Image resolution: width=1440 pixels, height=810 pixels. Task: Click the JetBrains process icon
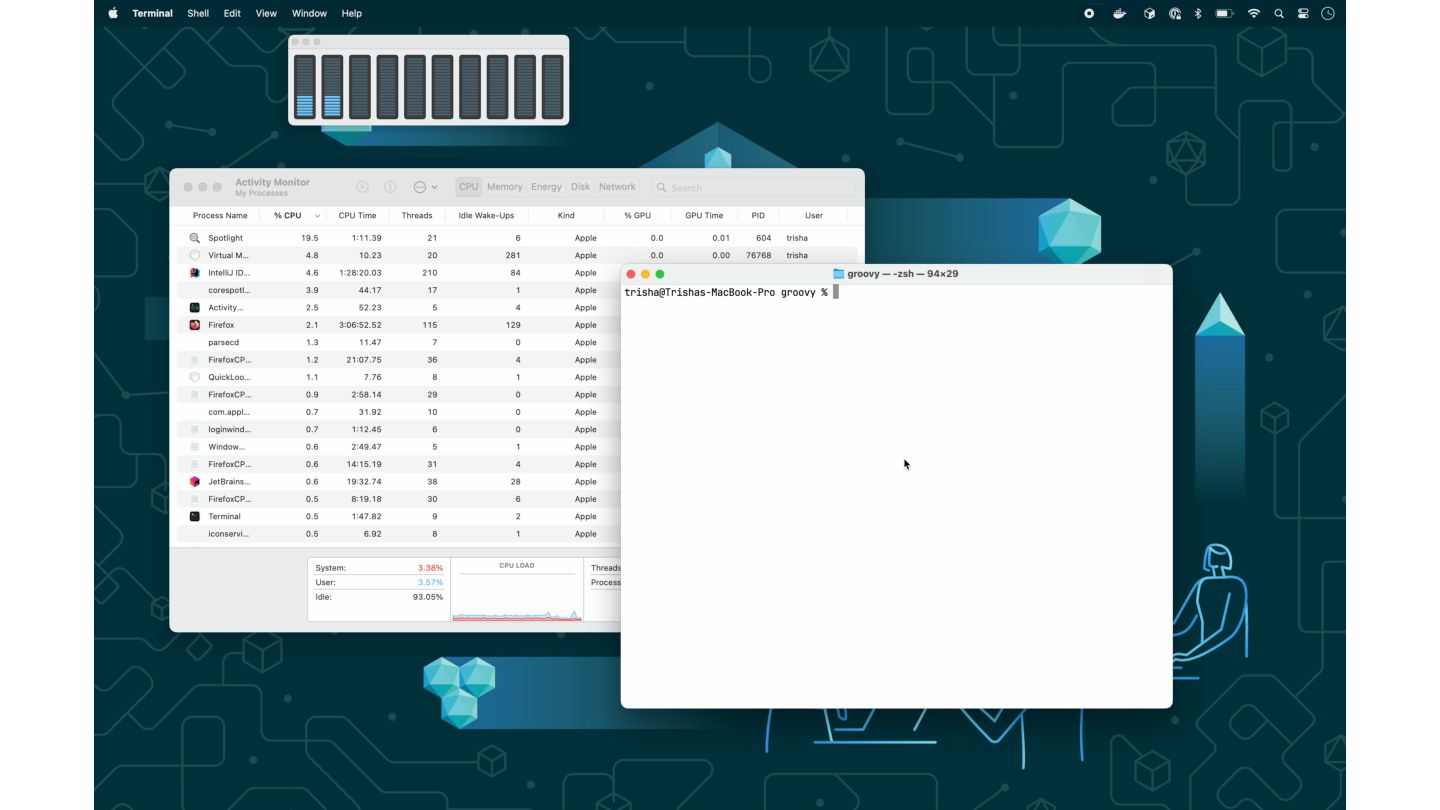coord(195,481)
